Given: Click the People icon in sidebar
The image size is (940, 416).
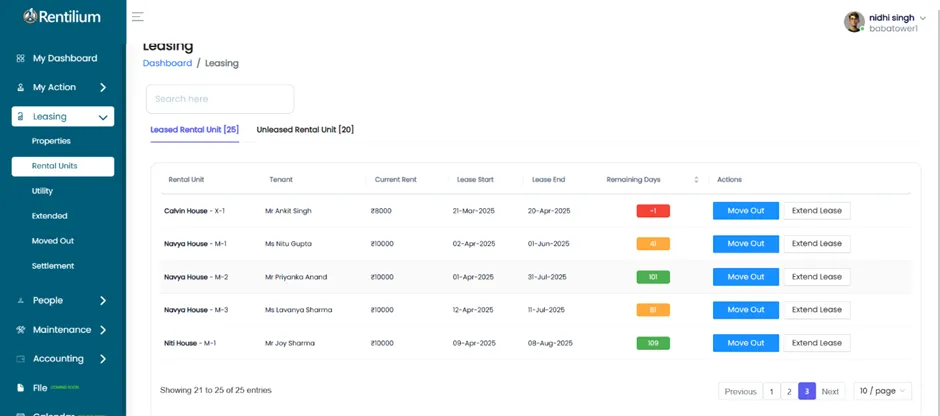Looking at the screenshot, I should (21, 301).
